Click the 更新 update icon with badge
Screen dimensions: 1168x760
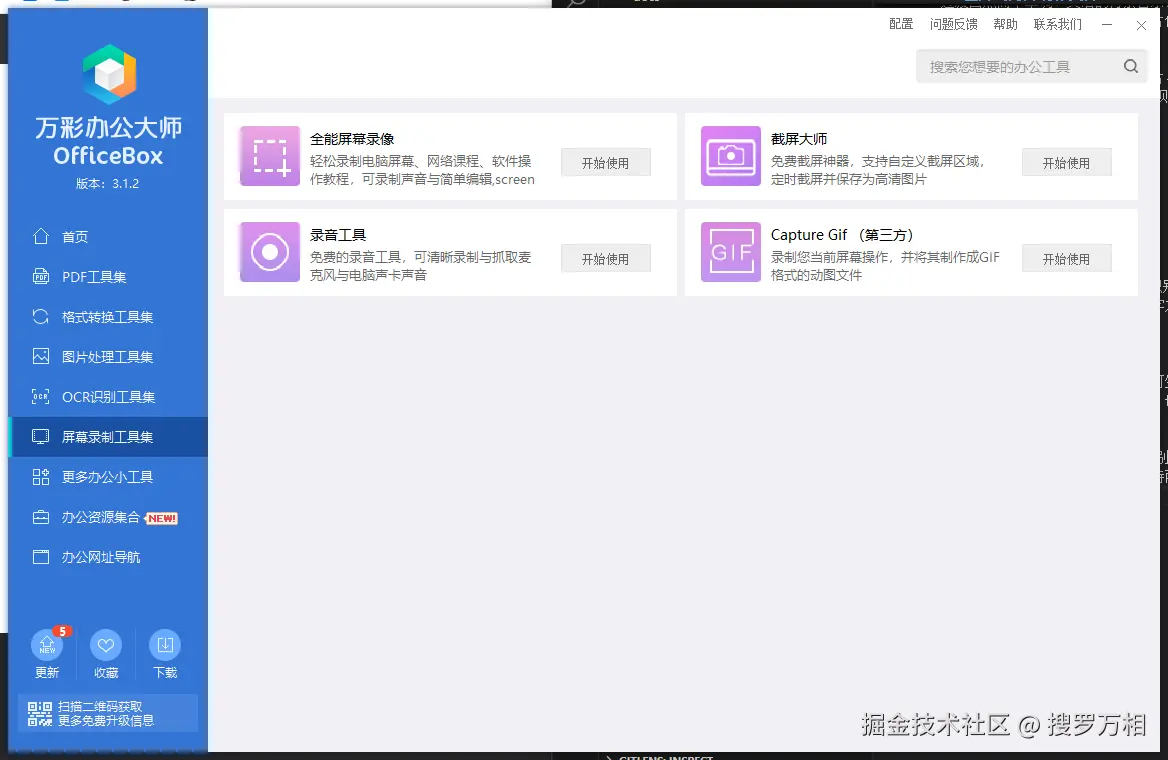click(x=47, y=645)
